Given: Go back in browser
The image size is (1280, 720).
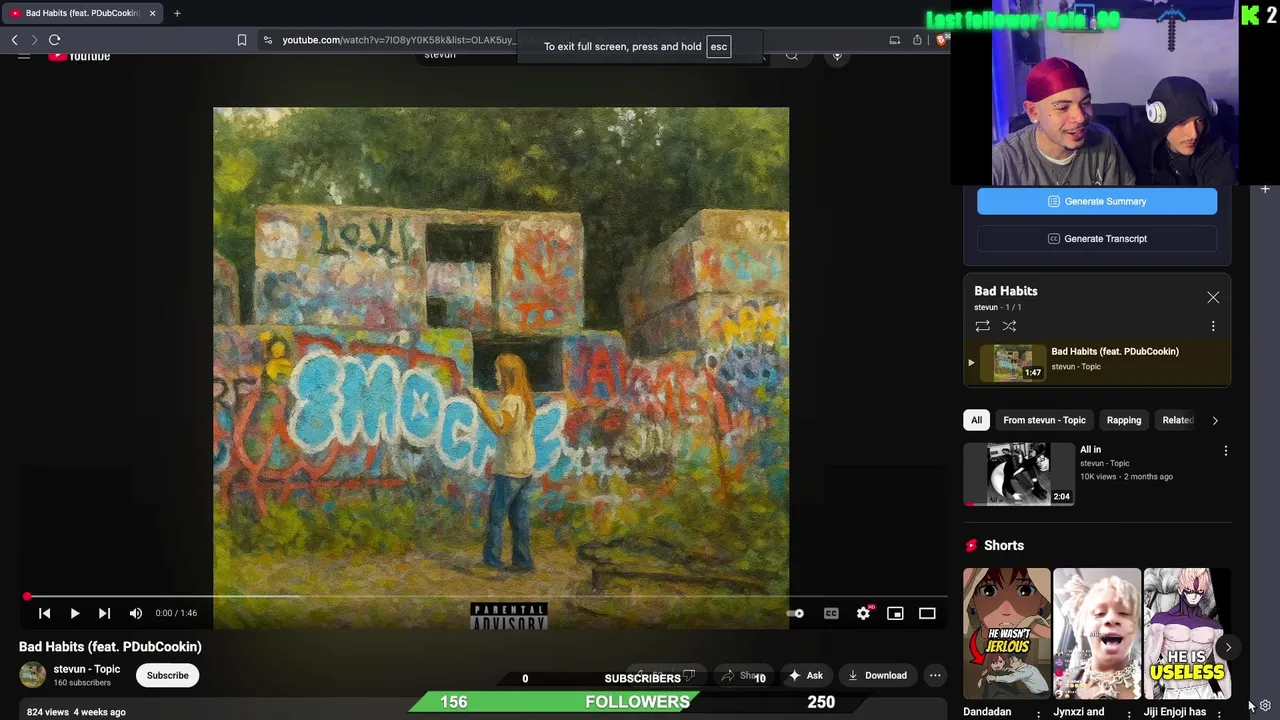Looking at the screenshot, I should point(14,40).
